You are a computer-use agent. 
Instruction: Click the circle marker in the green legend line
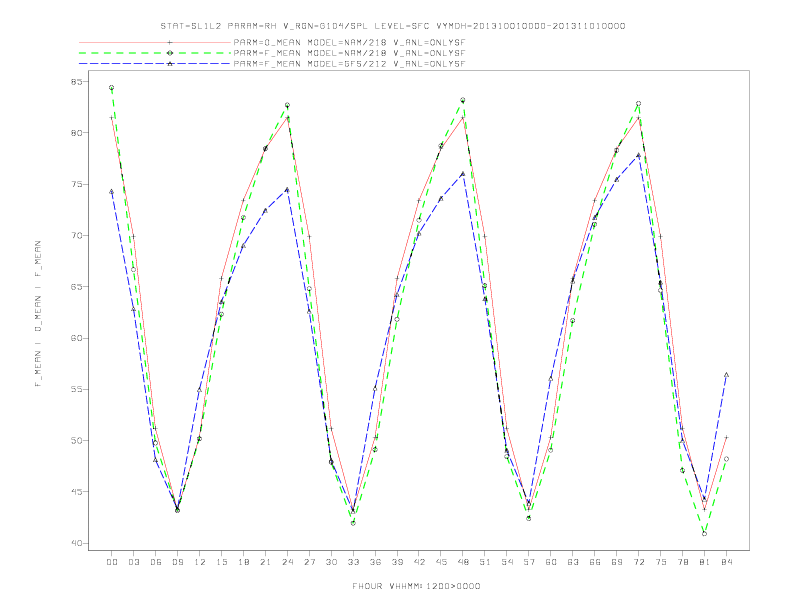(170, 53)
